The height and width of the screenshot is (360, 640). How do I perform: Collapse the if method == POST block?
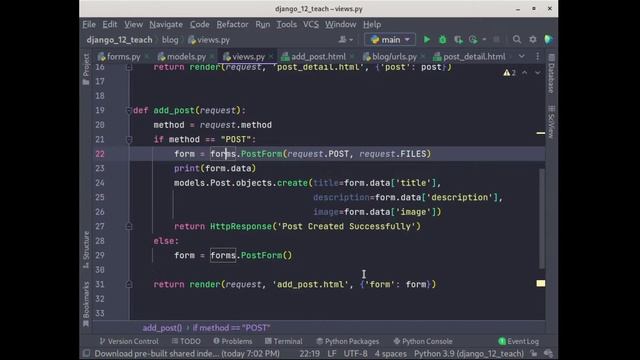(129, 140)
